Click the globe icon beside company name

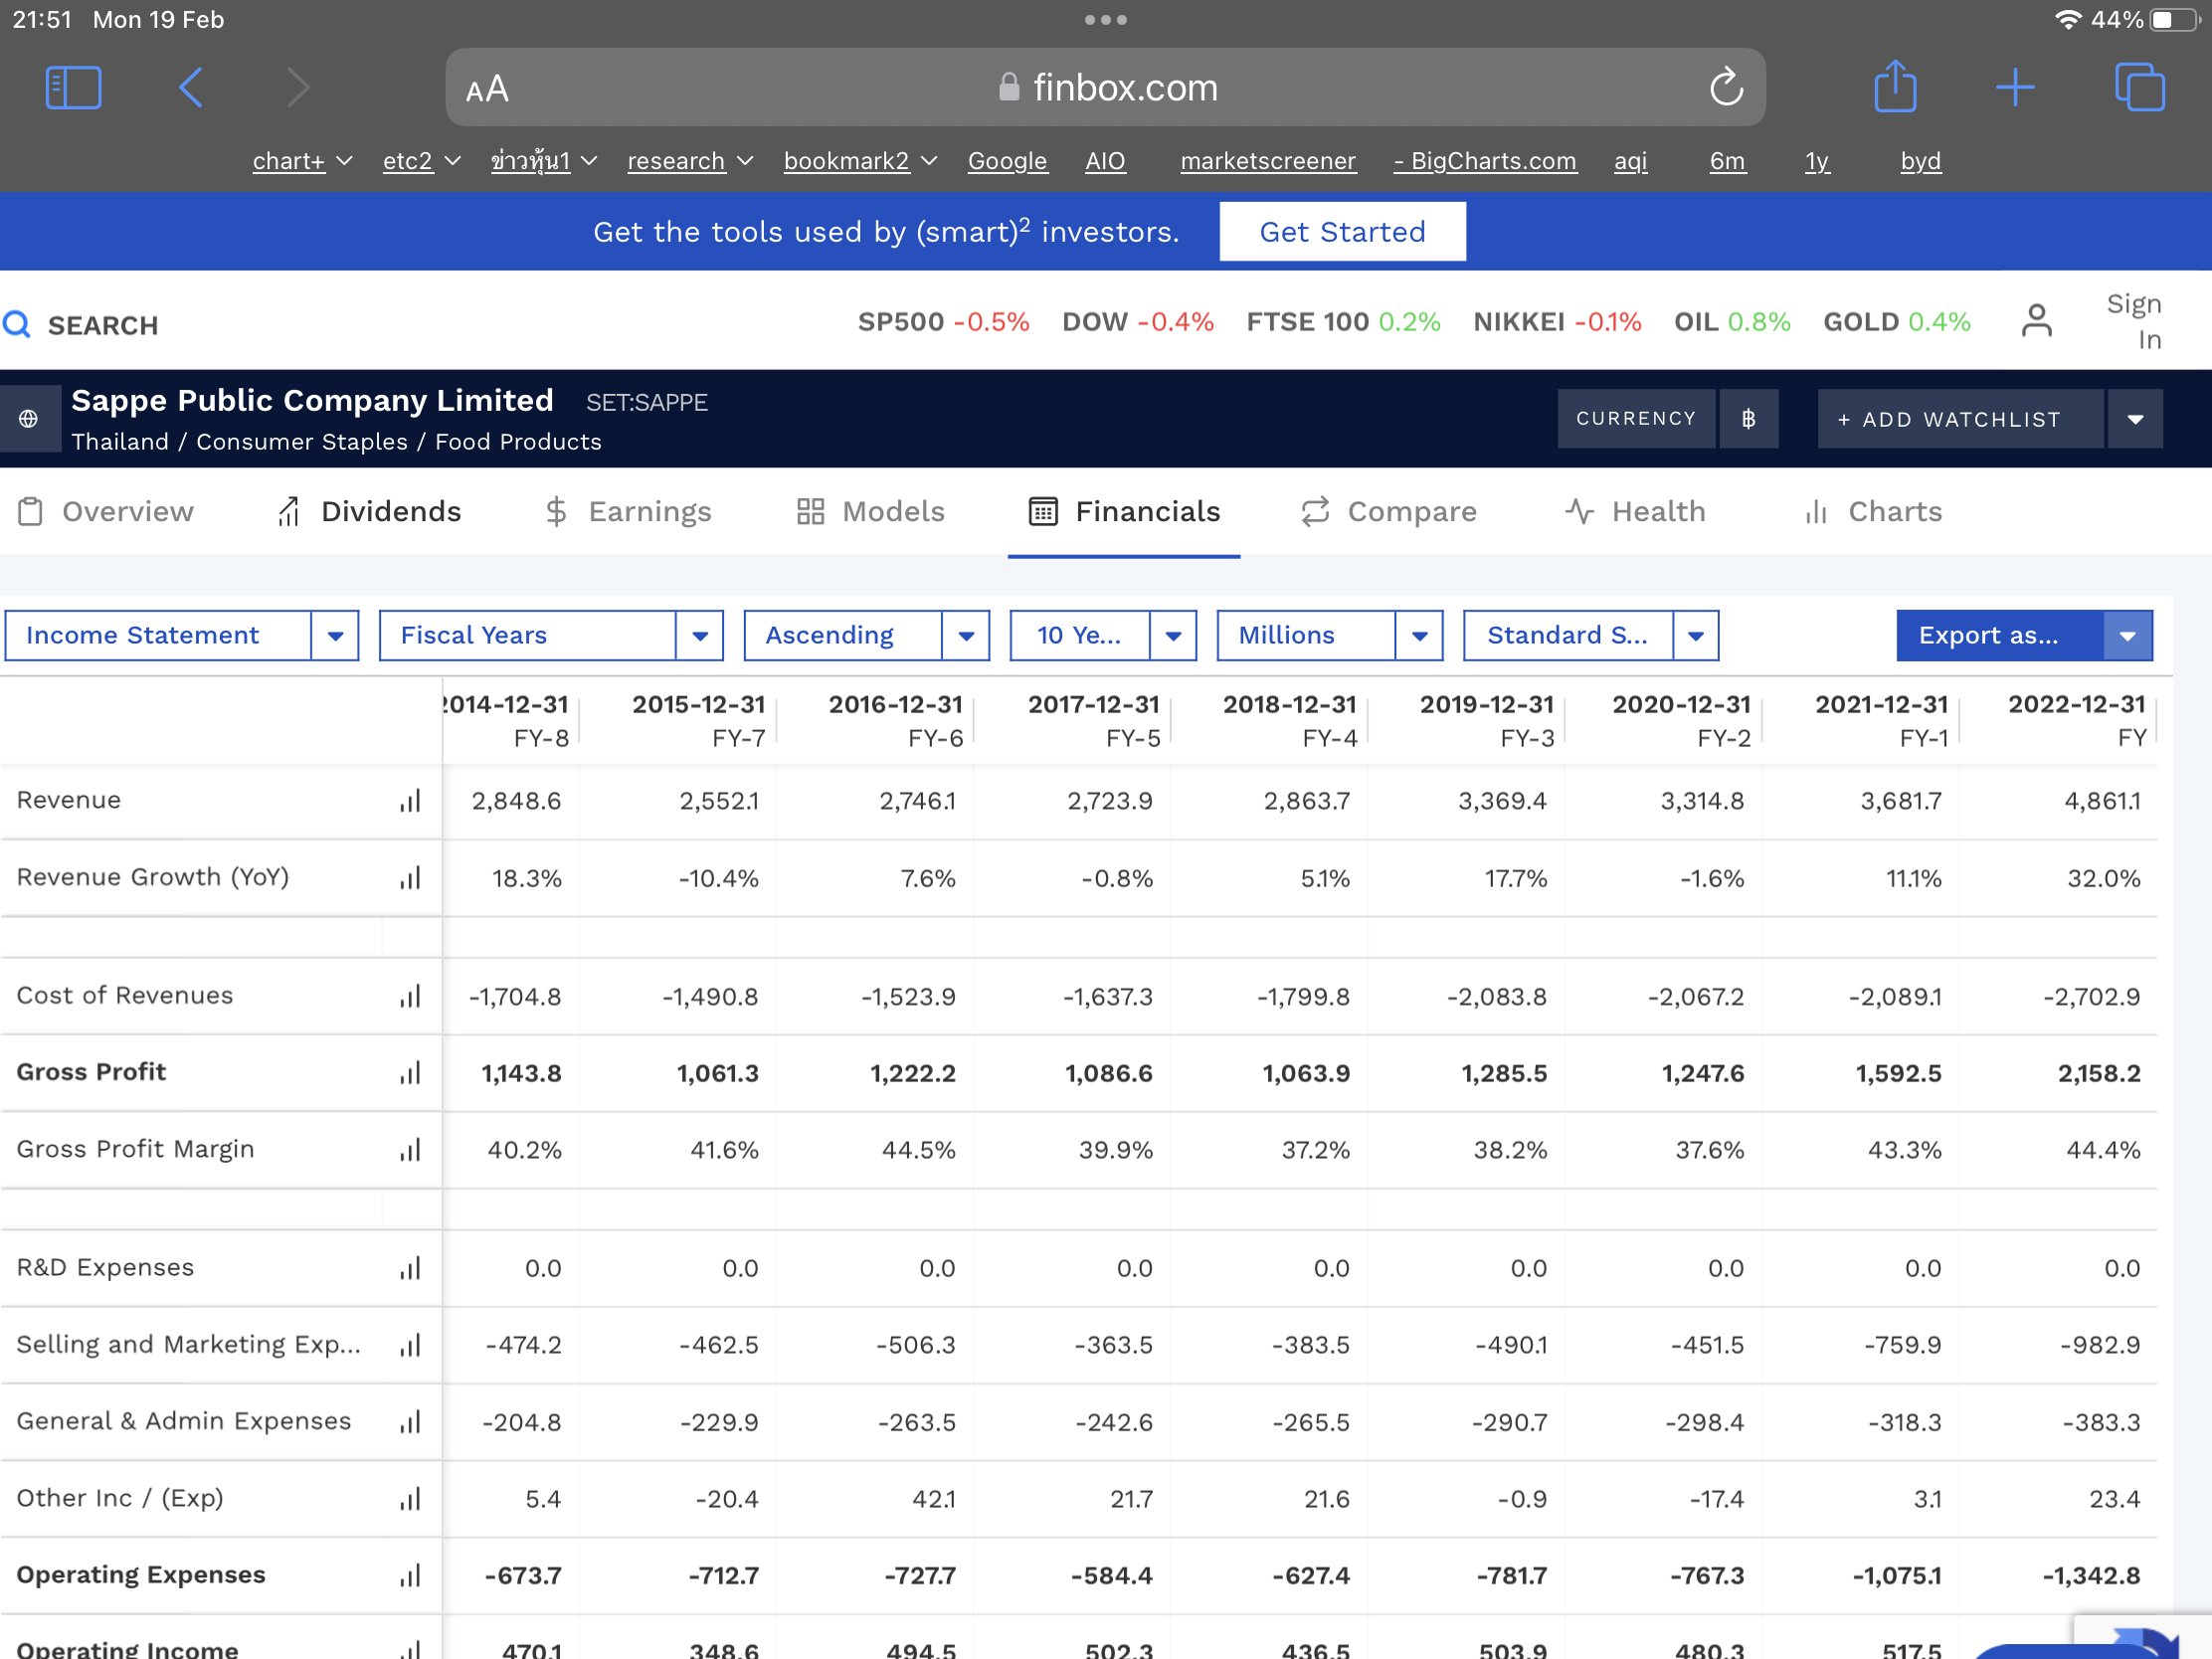click(x=28, y=418)
